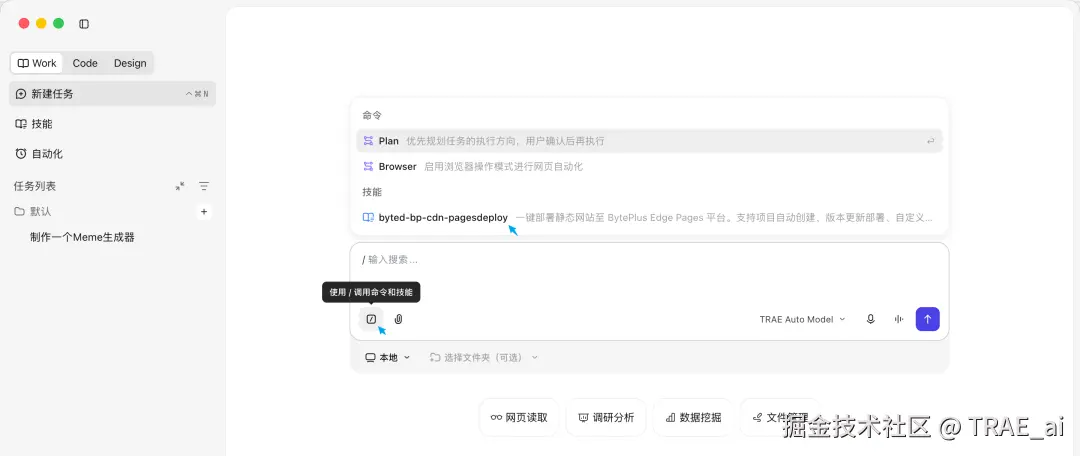Collapse the task list with the arrows icon

click(180, 186)
